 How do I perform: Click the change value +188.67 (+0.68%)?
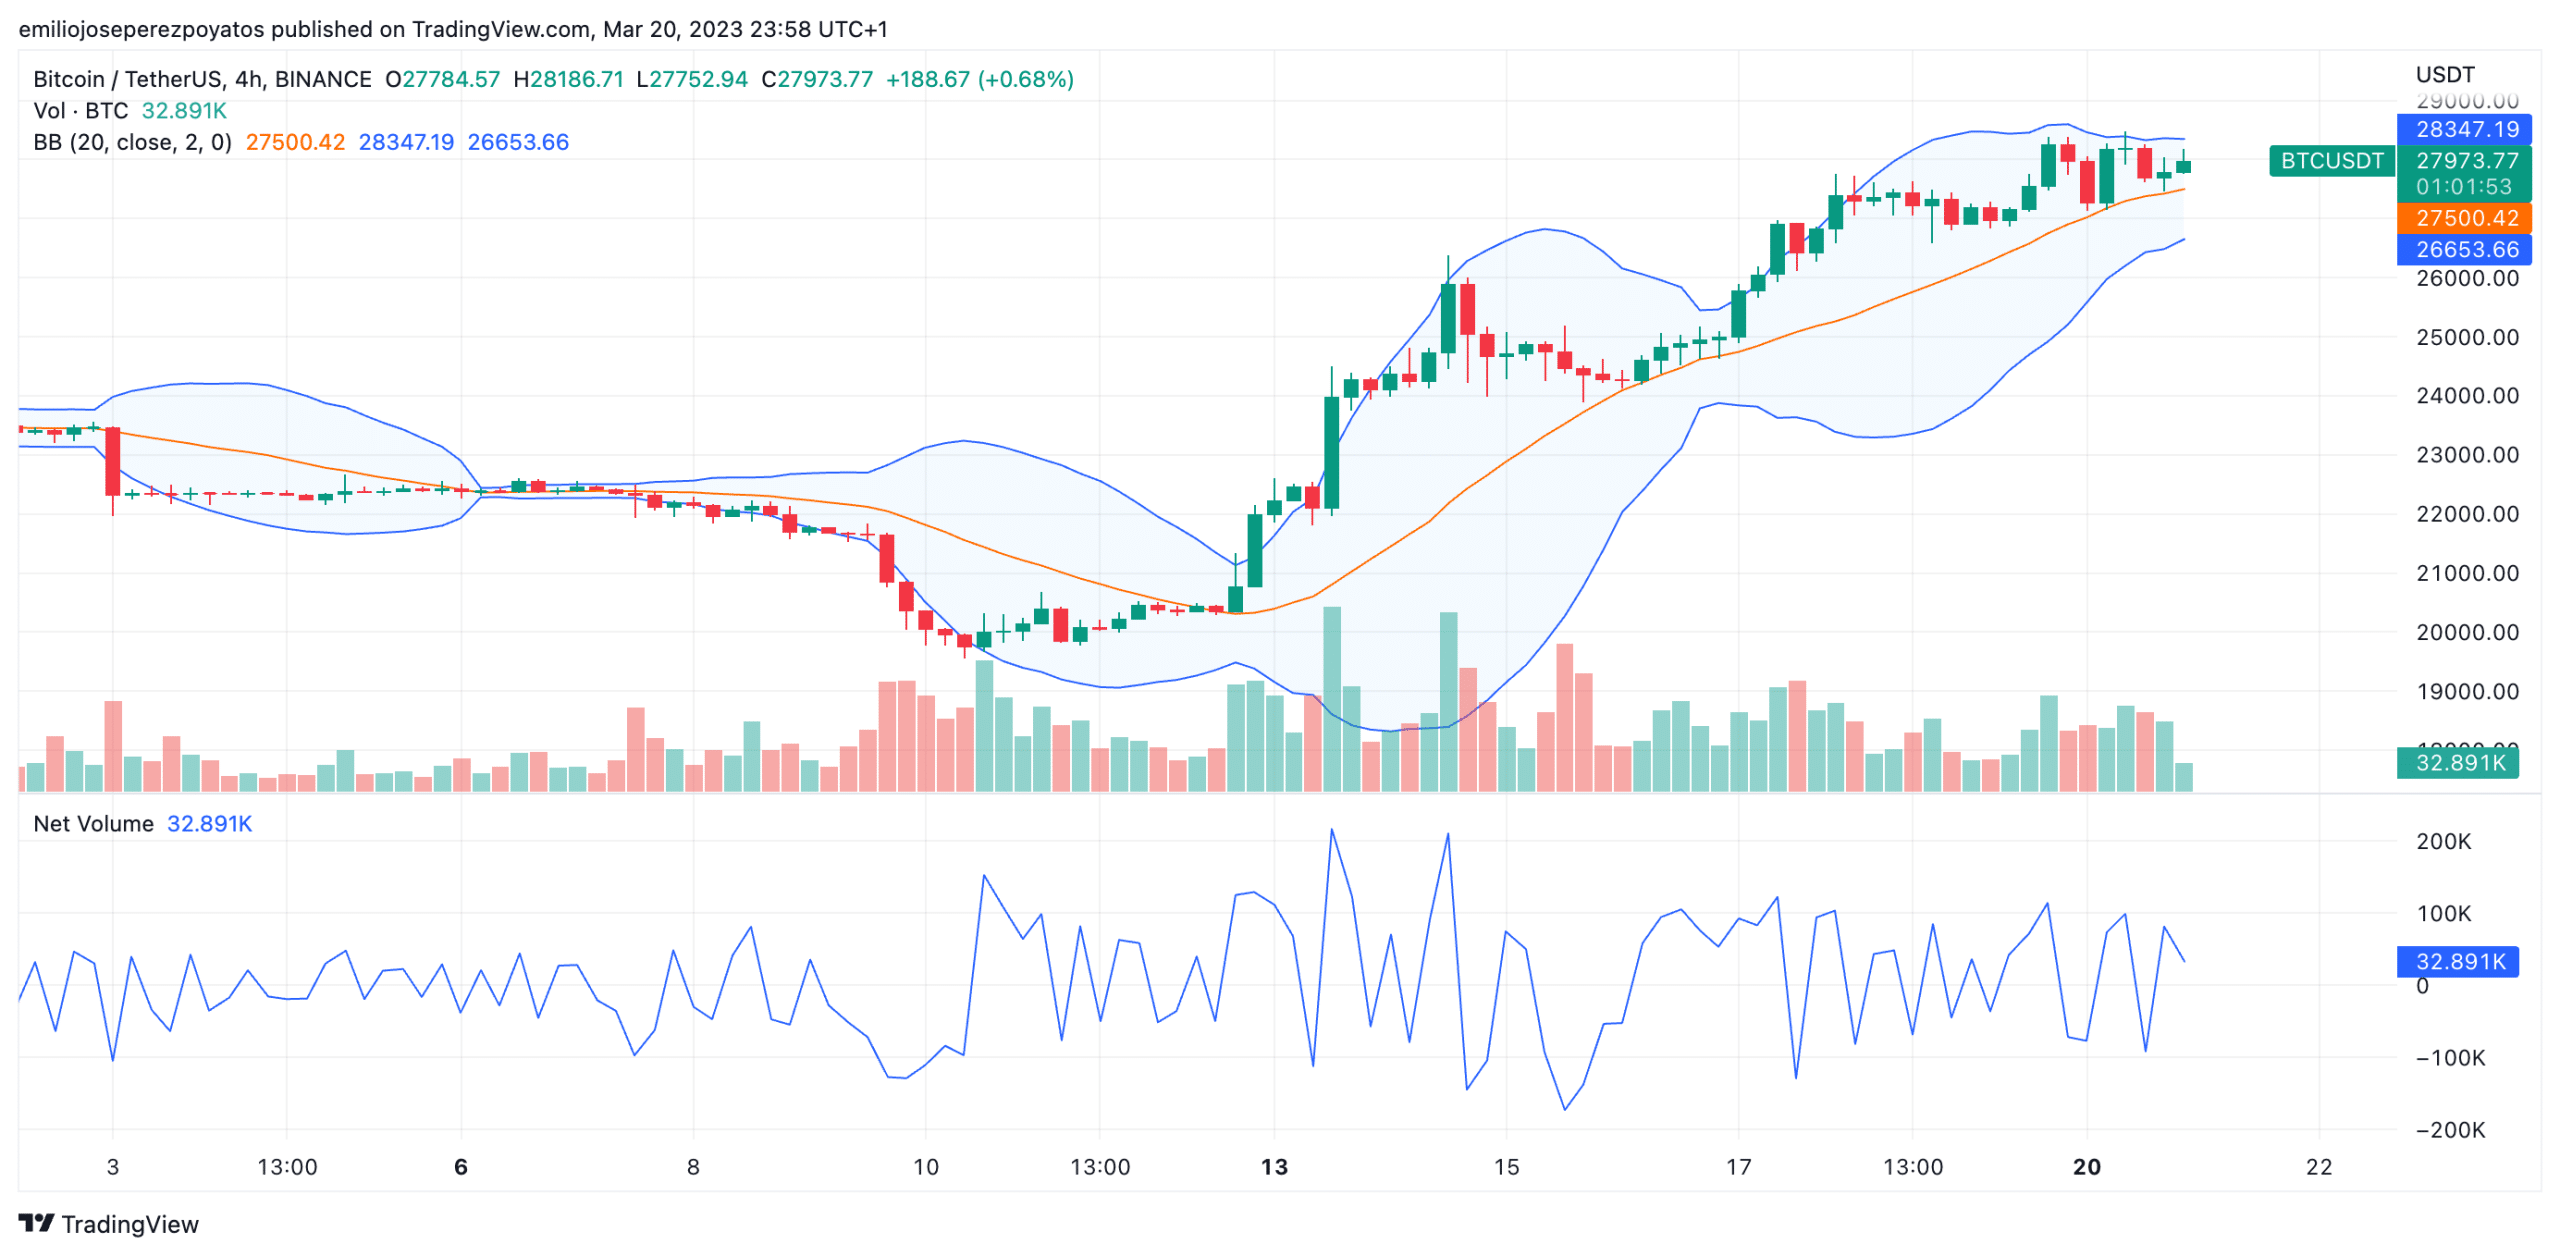click(x=980, y=79)
